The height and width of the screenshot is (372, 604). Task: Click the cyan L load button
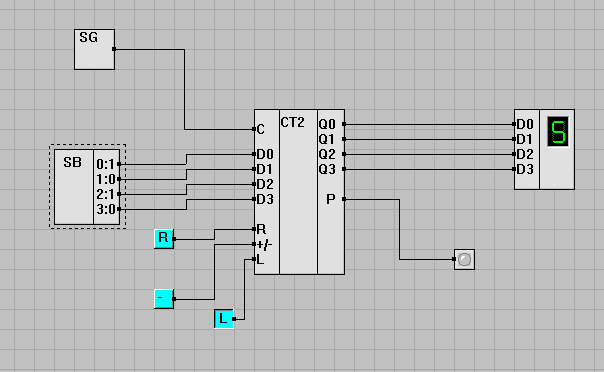(x=224, y=319)
